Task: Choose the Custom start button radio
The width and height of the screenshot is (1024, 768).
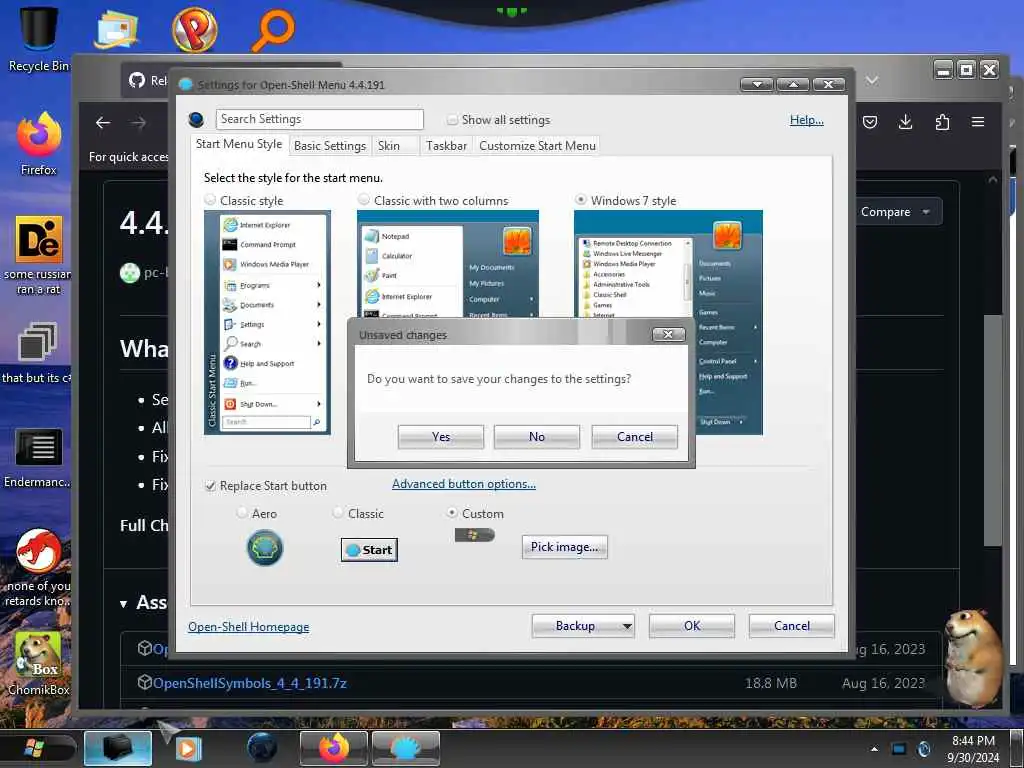Action: tap(452, 513)
